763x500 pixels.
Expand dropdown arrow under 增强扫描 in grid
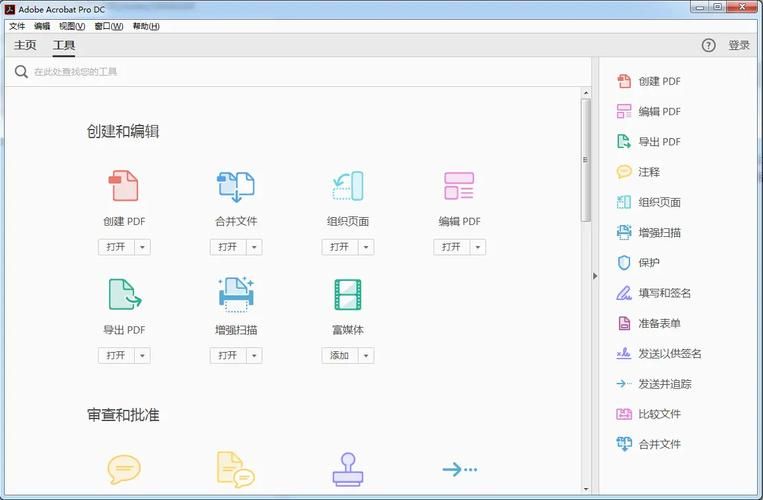pyautogui.click(x=254, y=356)
